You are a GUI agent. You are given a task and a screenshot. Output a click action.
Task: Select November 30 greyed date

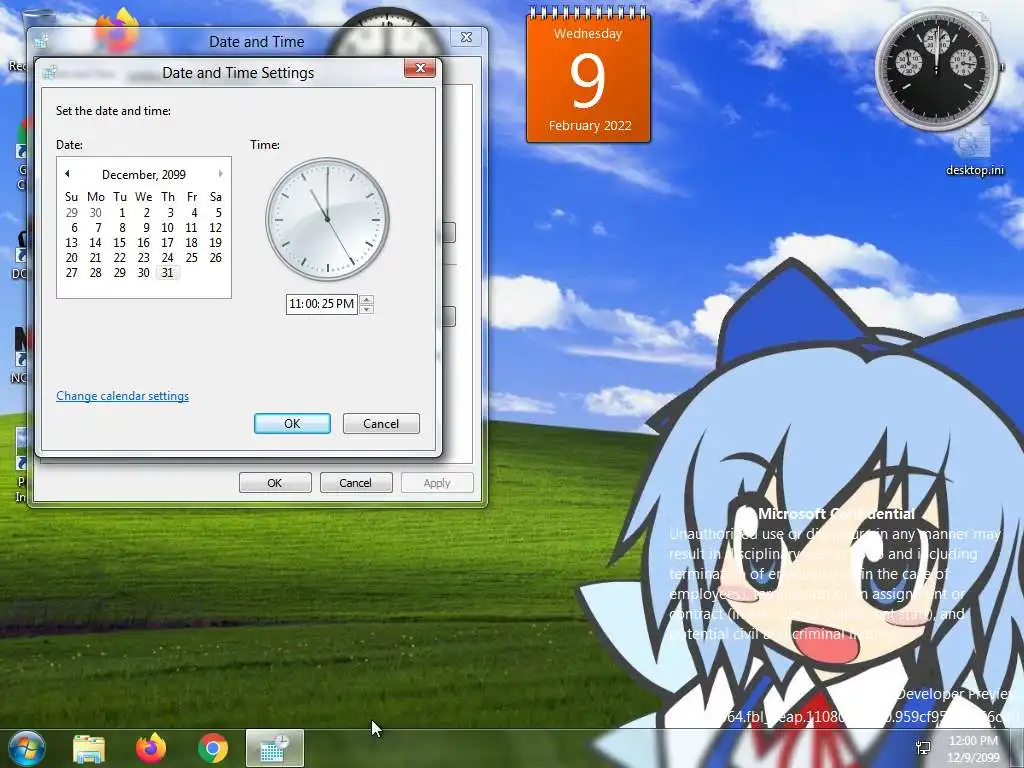click(x=95, y=213)
